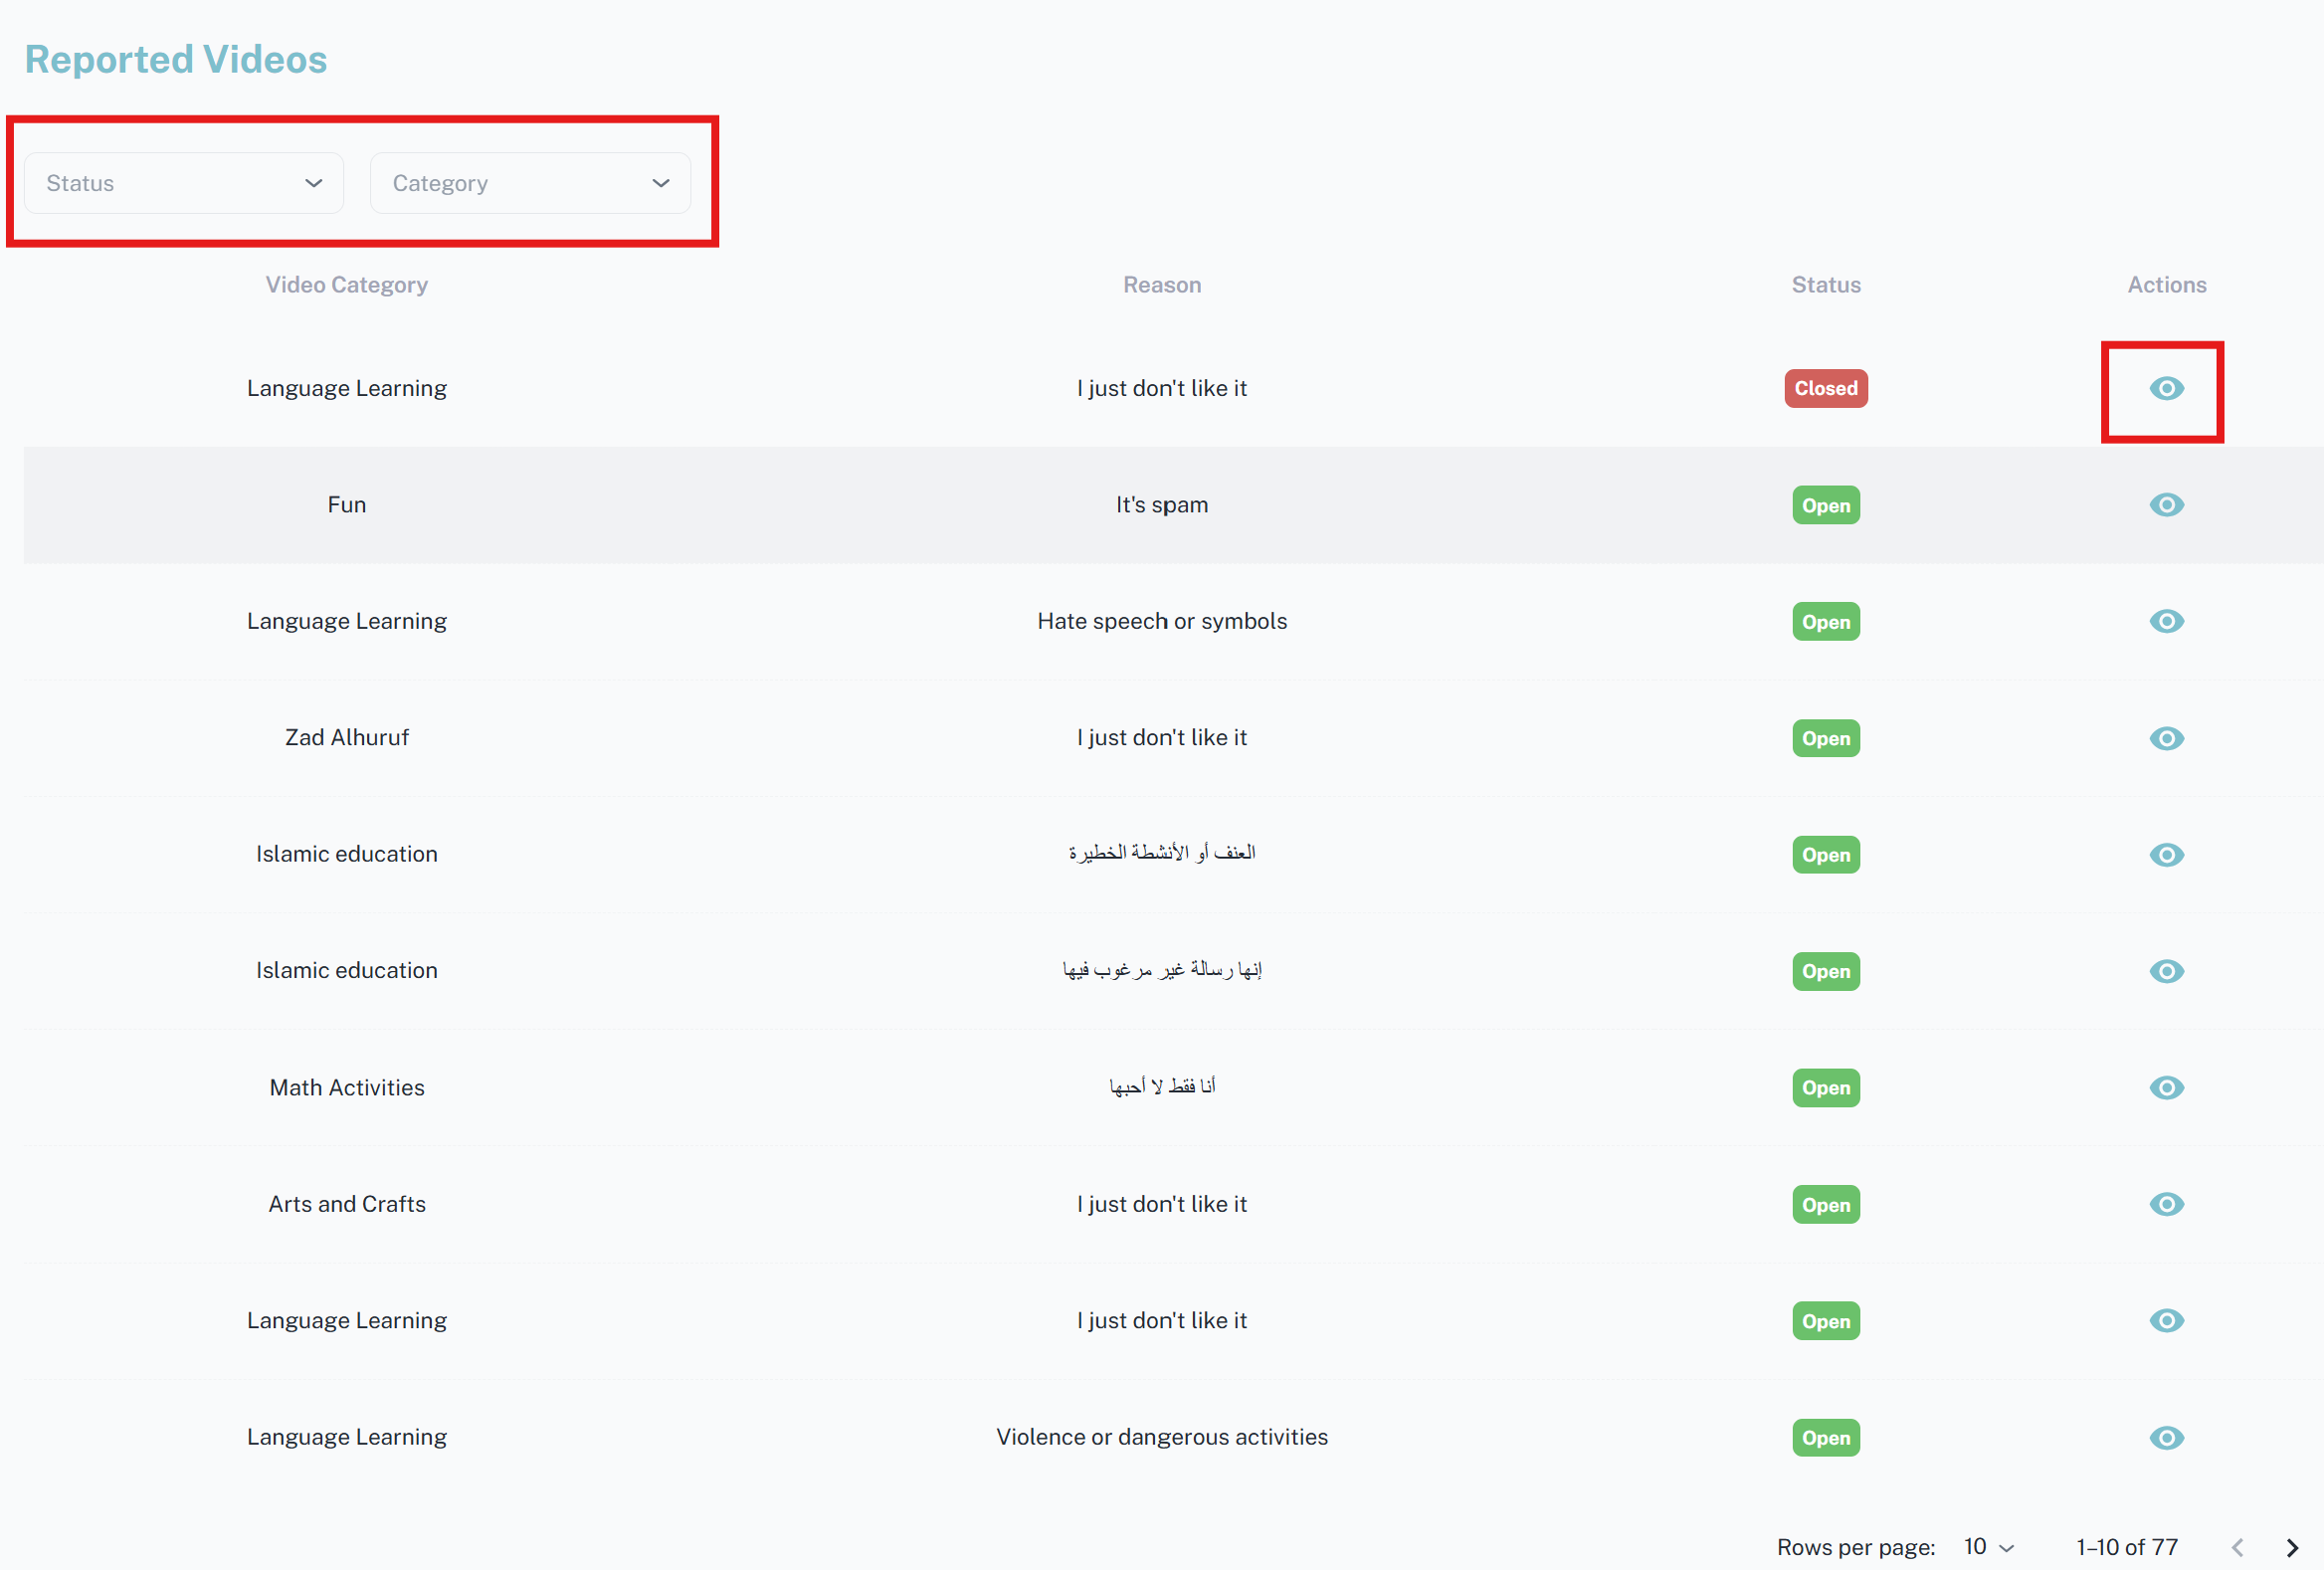Click the Open badge in the Fun row
The image size is (2324, 1570).
coord(1825,505)
